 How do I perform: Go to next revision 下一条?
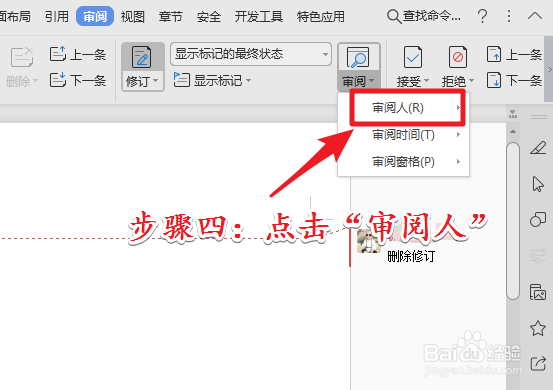[514, 80]
